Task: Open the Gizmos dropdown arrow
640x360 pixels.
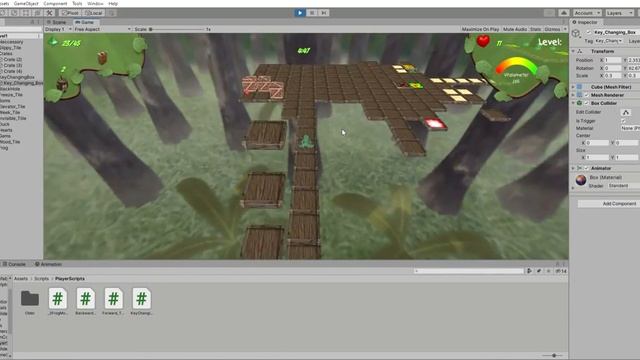Action: (565, 29)
